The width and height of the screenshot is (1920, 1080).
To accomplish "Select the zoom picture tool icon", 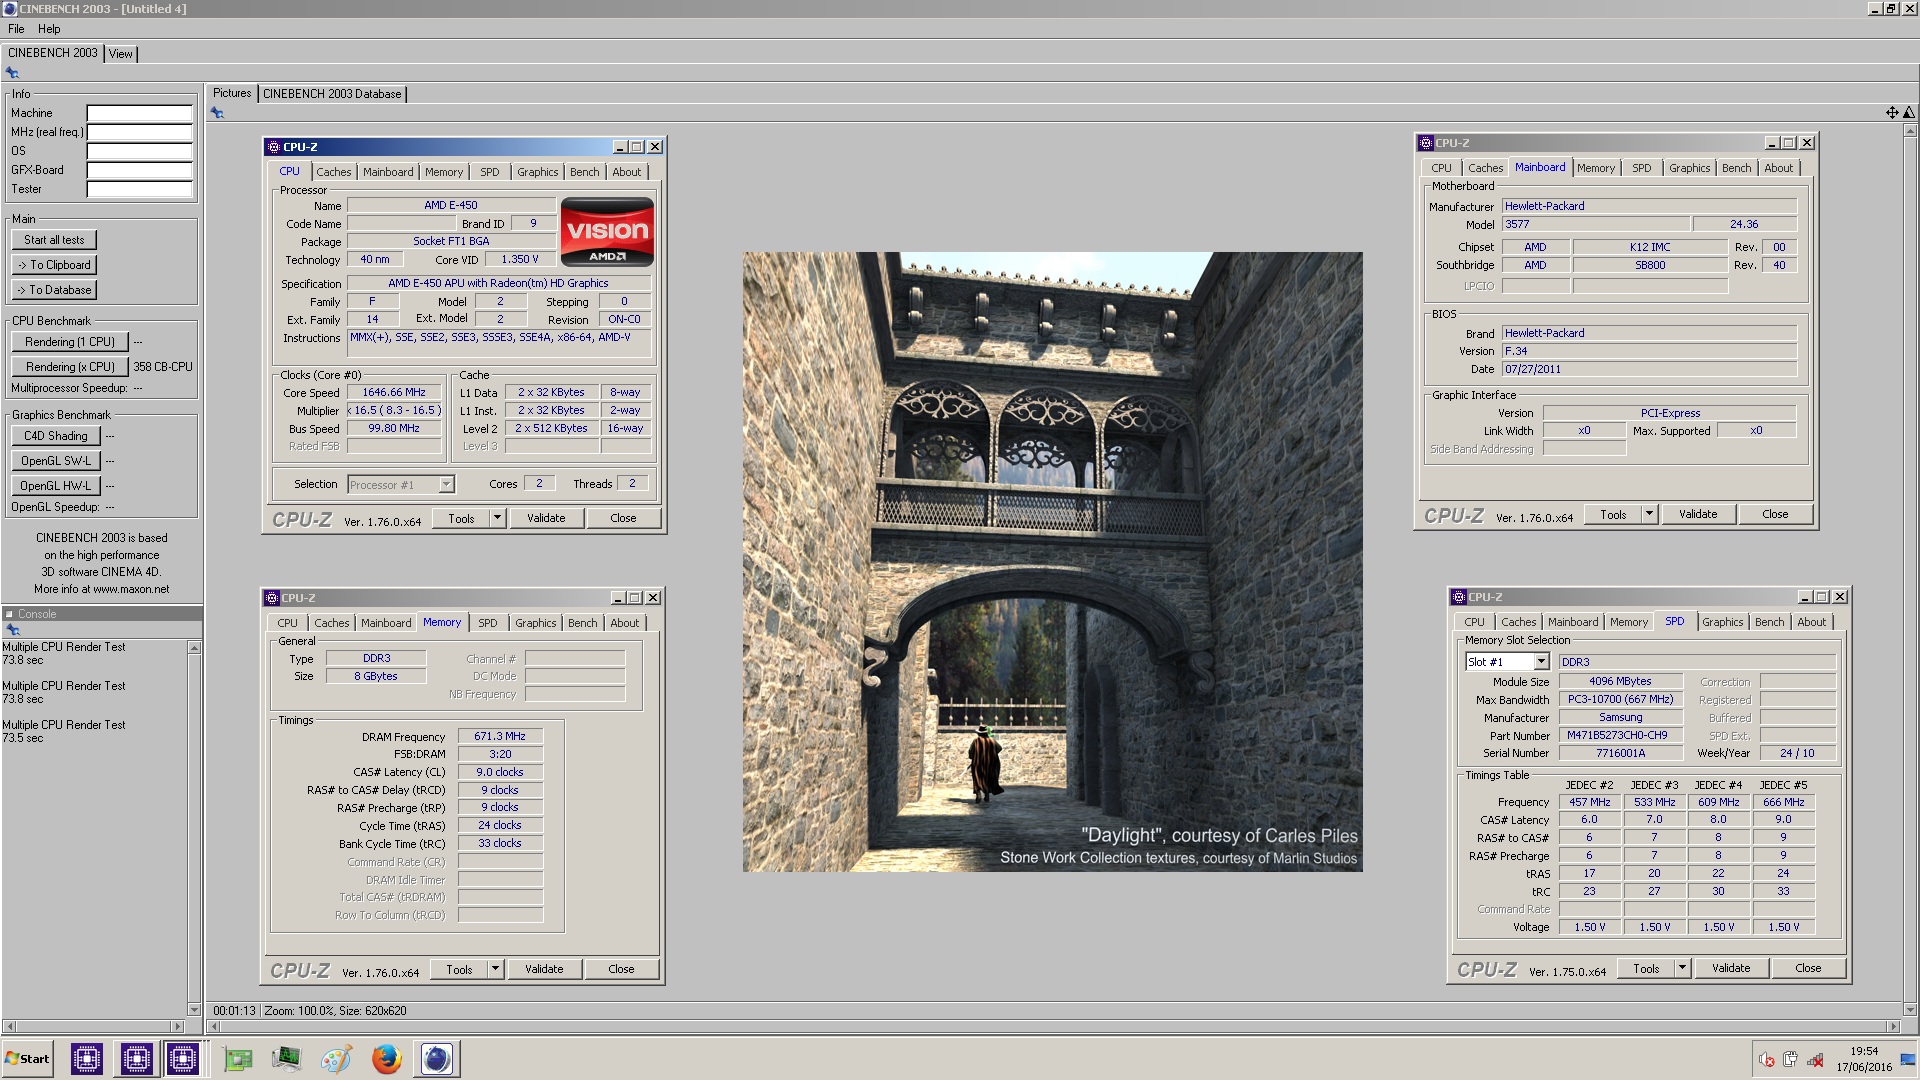I will [x=1909, y=113].
